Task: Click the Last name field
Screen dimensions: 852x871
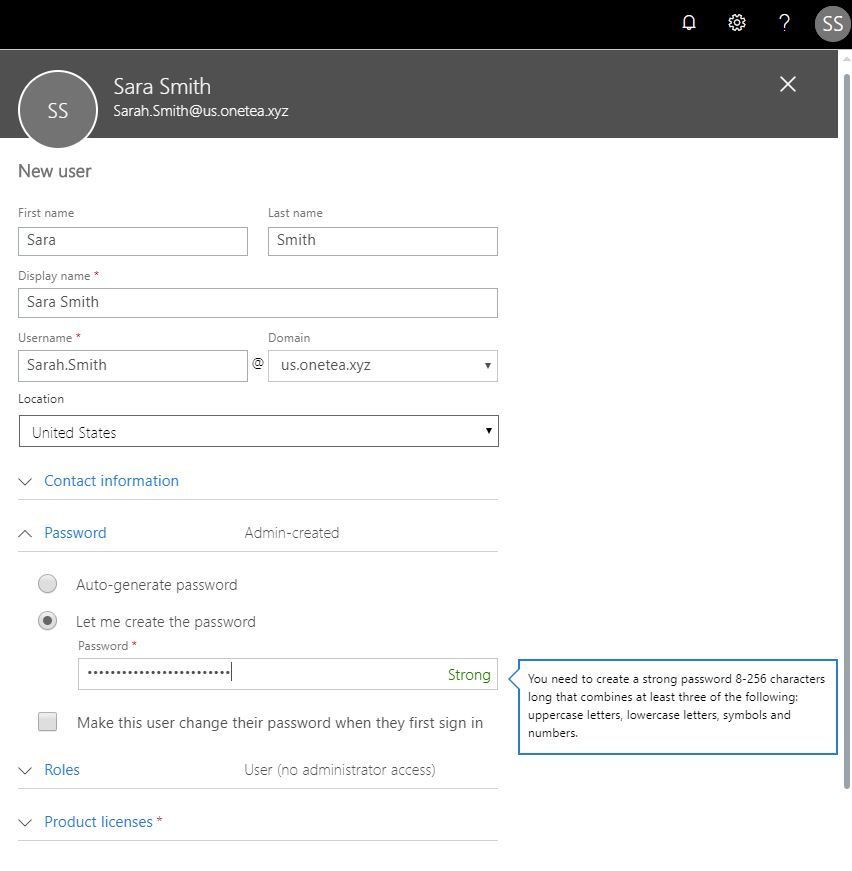Action: pyautogui.click(x=382, y=240)
